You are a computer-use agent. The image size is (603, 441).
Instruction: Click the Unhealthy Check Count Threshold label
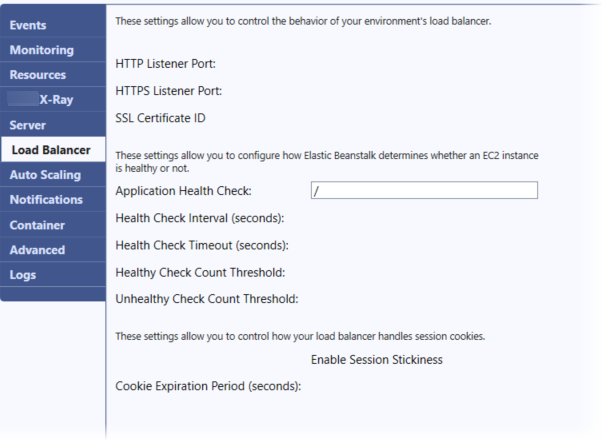[208, 298]
